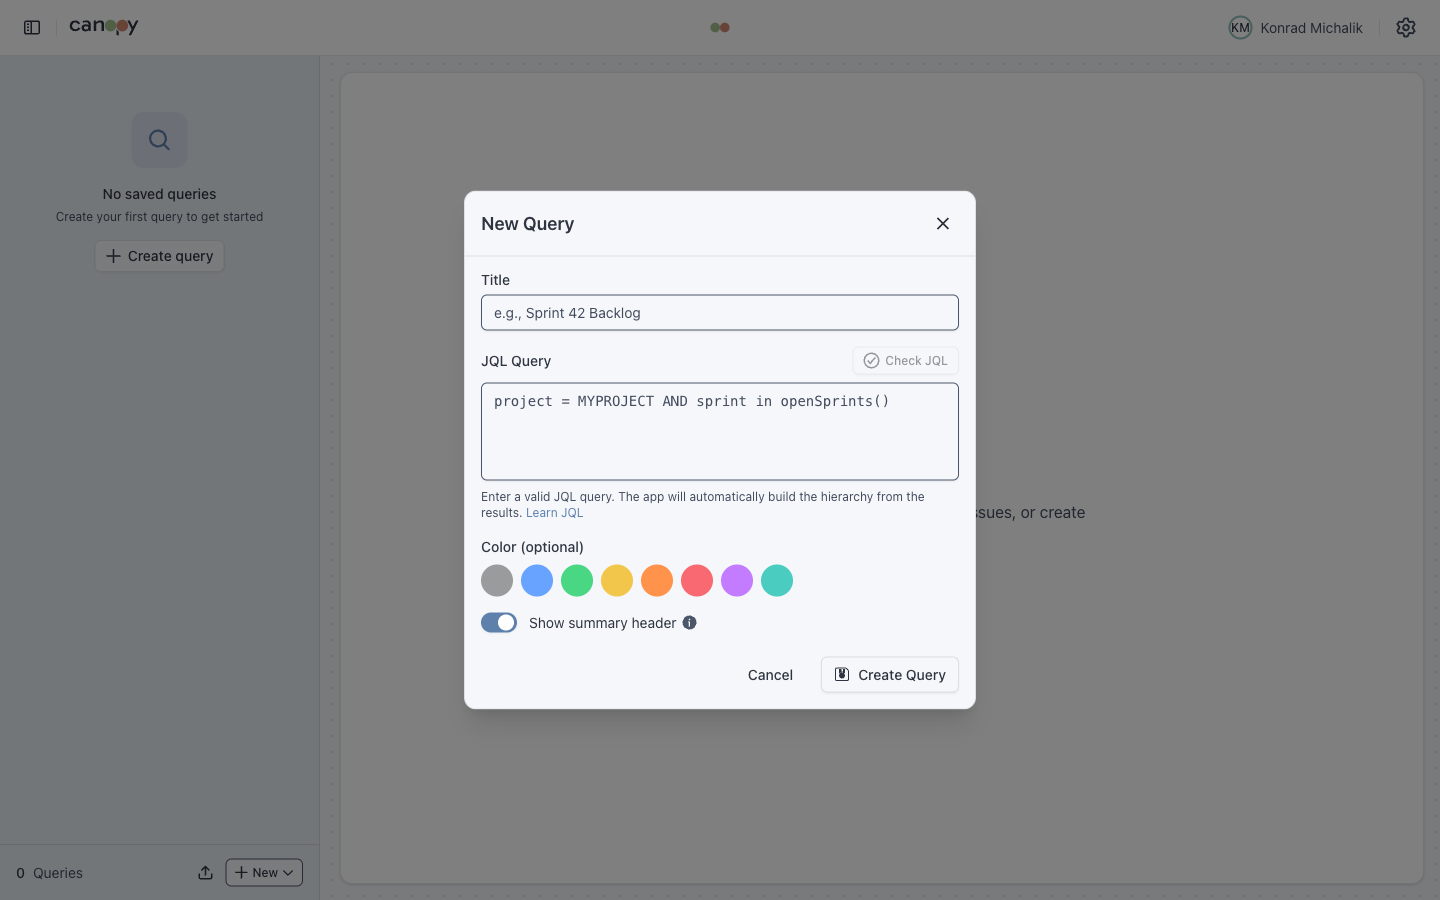This screenshot has width=1440, height=900.
Task: Open the Learn JQL link
Action: (x=554, y=512)
